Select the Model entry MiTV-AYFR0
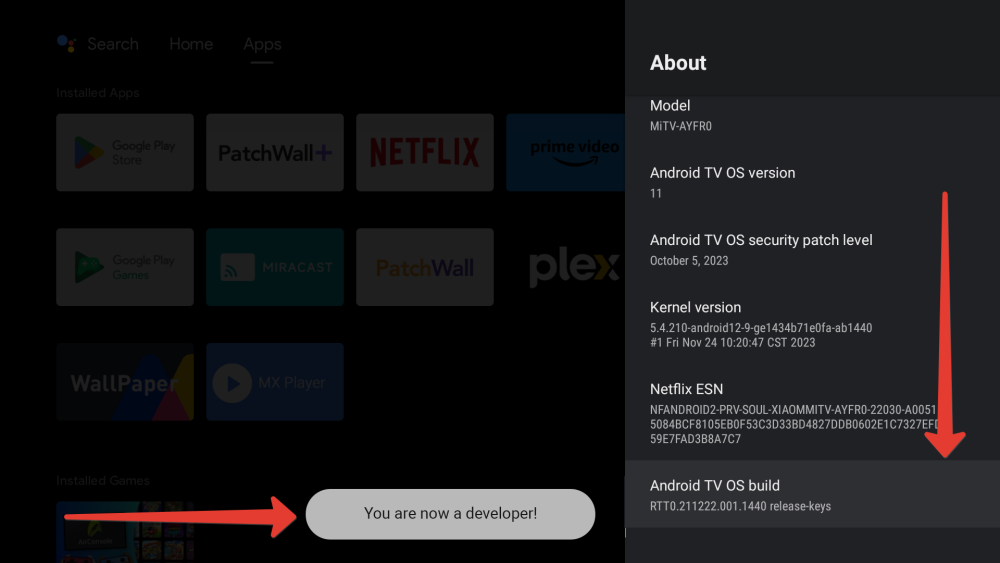 [812, 115]
